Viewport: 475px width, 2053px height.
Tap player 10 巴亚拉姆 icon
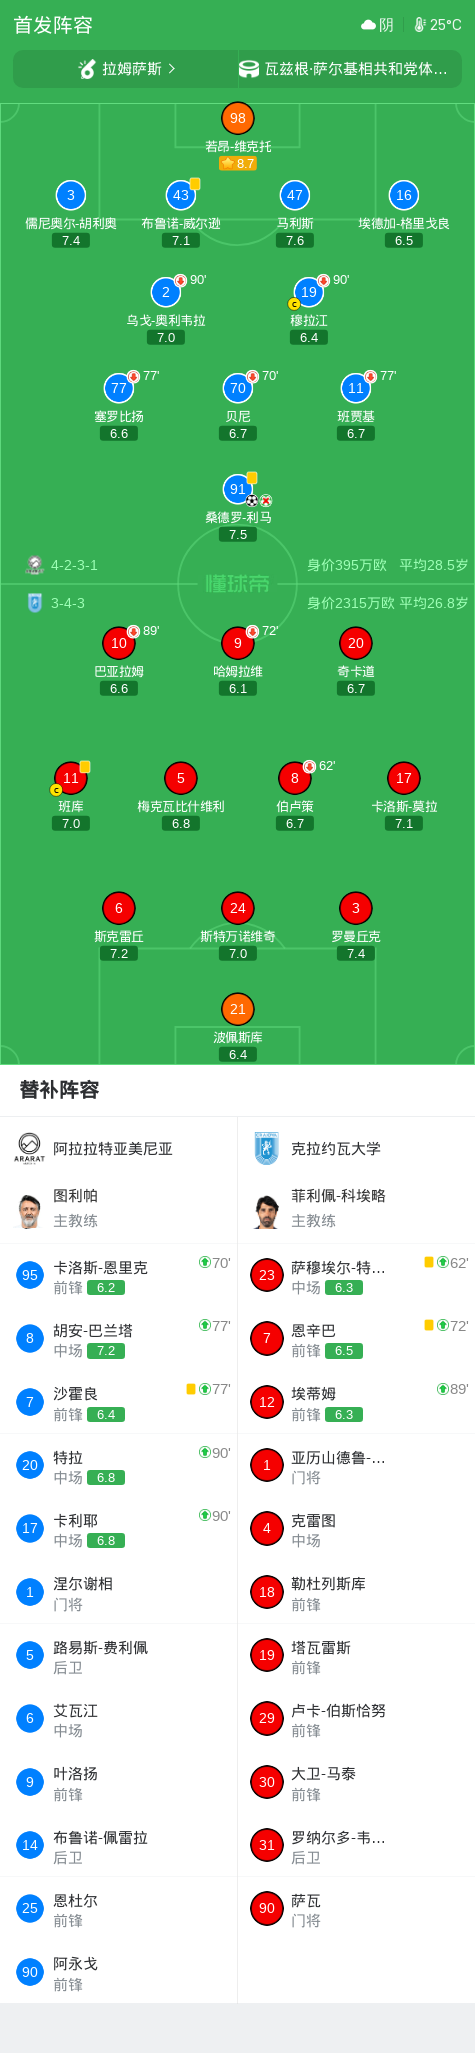point(119,643)
